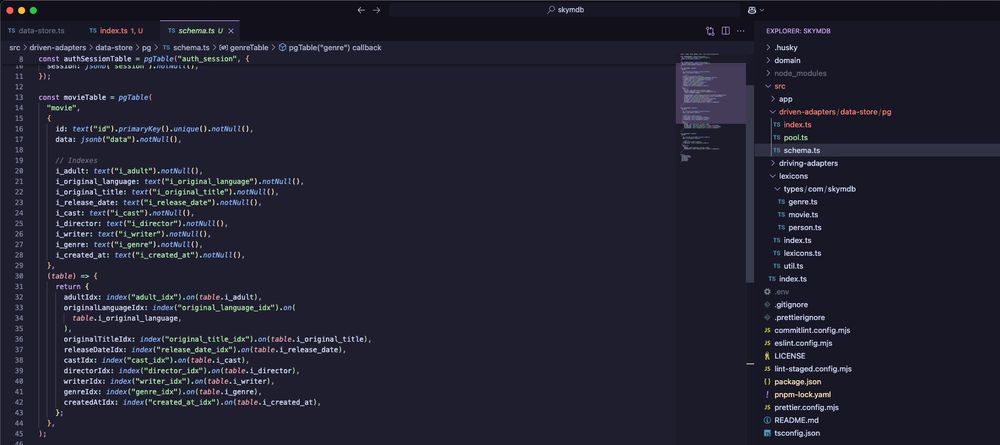Screen dimensions: 1000x445
Task: Expand the app folder
Action: click(x=785, y=99)
